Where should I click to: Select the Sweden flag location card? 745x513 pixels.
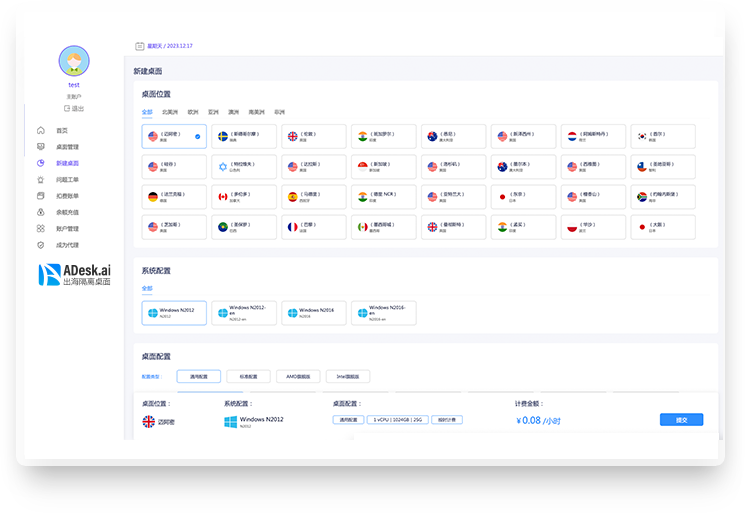(244, 136)
